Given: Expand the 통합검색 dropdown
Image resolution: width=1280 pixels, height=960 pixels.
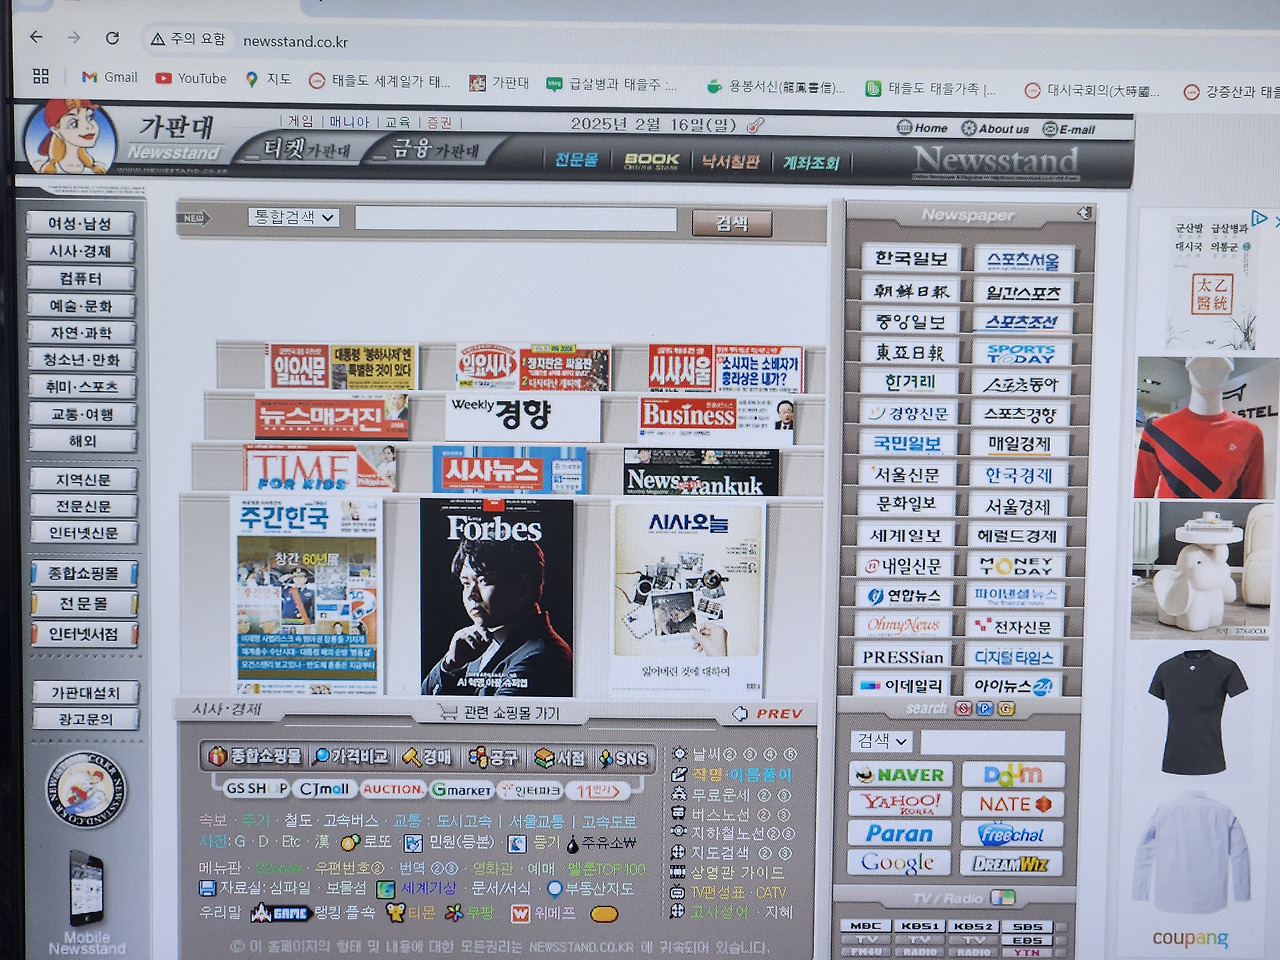Looking at the screenshot, I should pyautogui.click(x=293, y=217).
